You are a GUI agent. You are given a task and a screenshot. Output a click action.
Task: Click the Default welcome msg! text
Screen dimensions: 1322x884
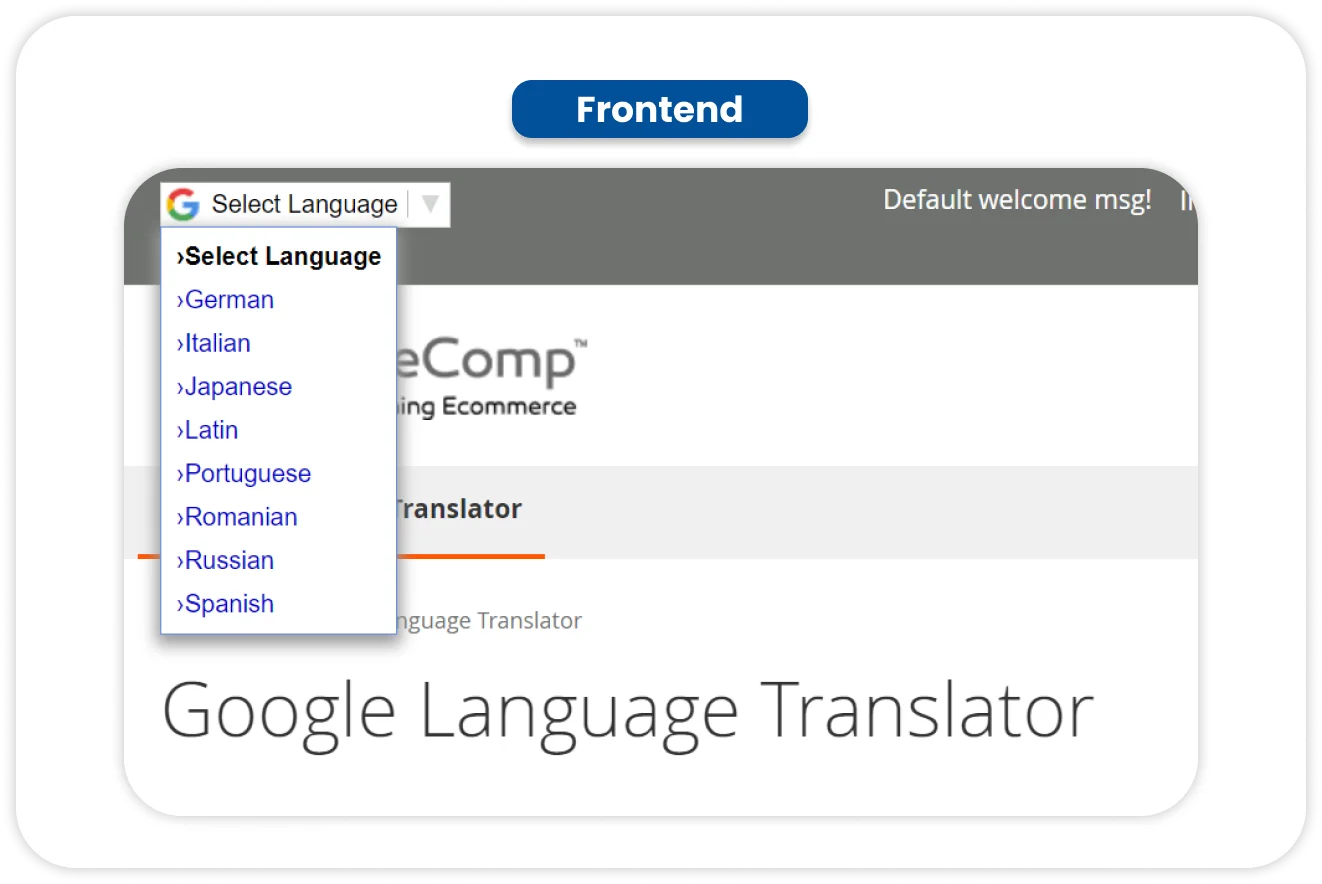point(1017,199)
